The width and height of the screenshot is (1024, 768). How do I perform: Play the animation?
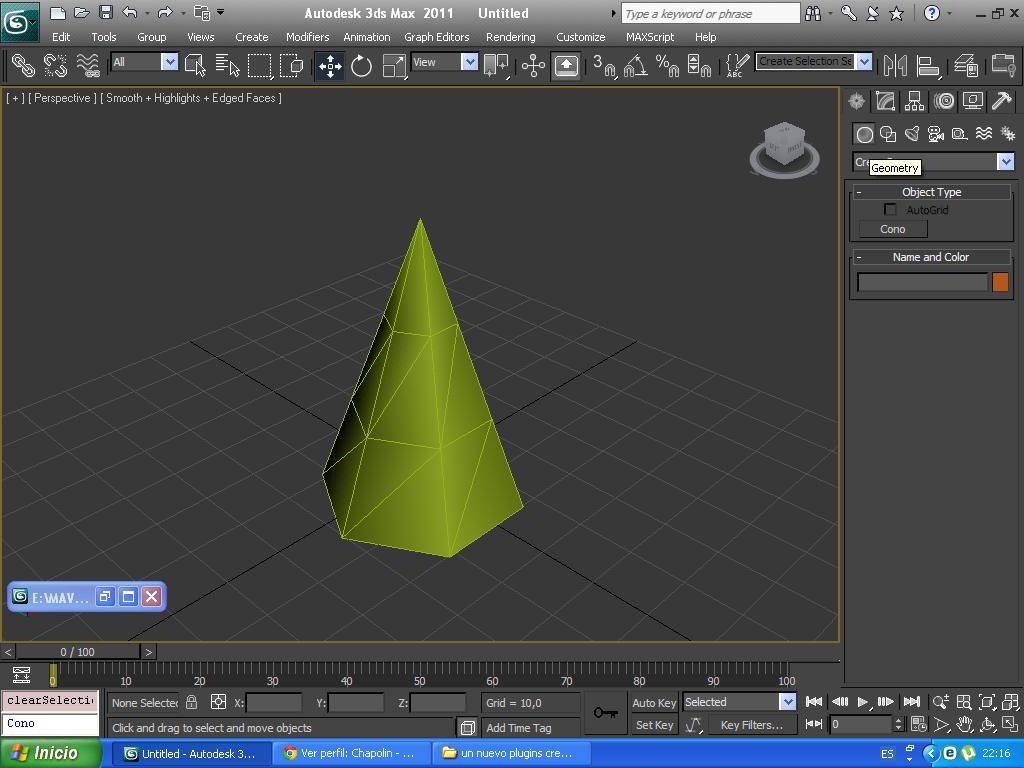click(x=863, y=702)
